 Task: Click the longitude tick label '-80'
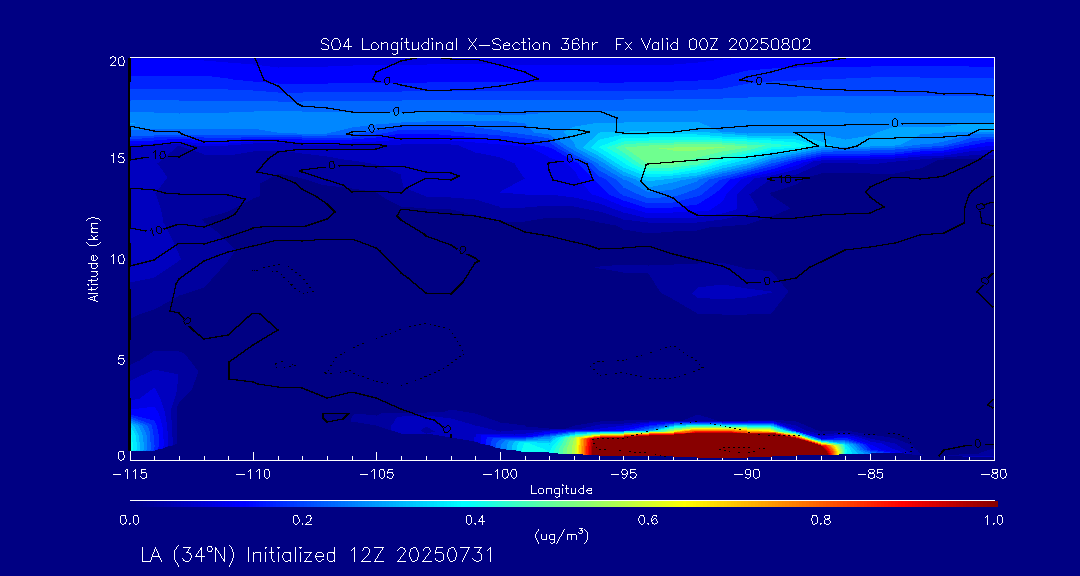pyautogui.click(x=994, y=475)
